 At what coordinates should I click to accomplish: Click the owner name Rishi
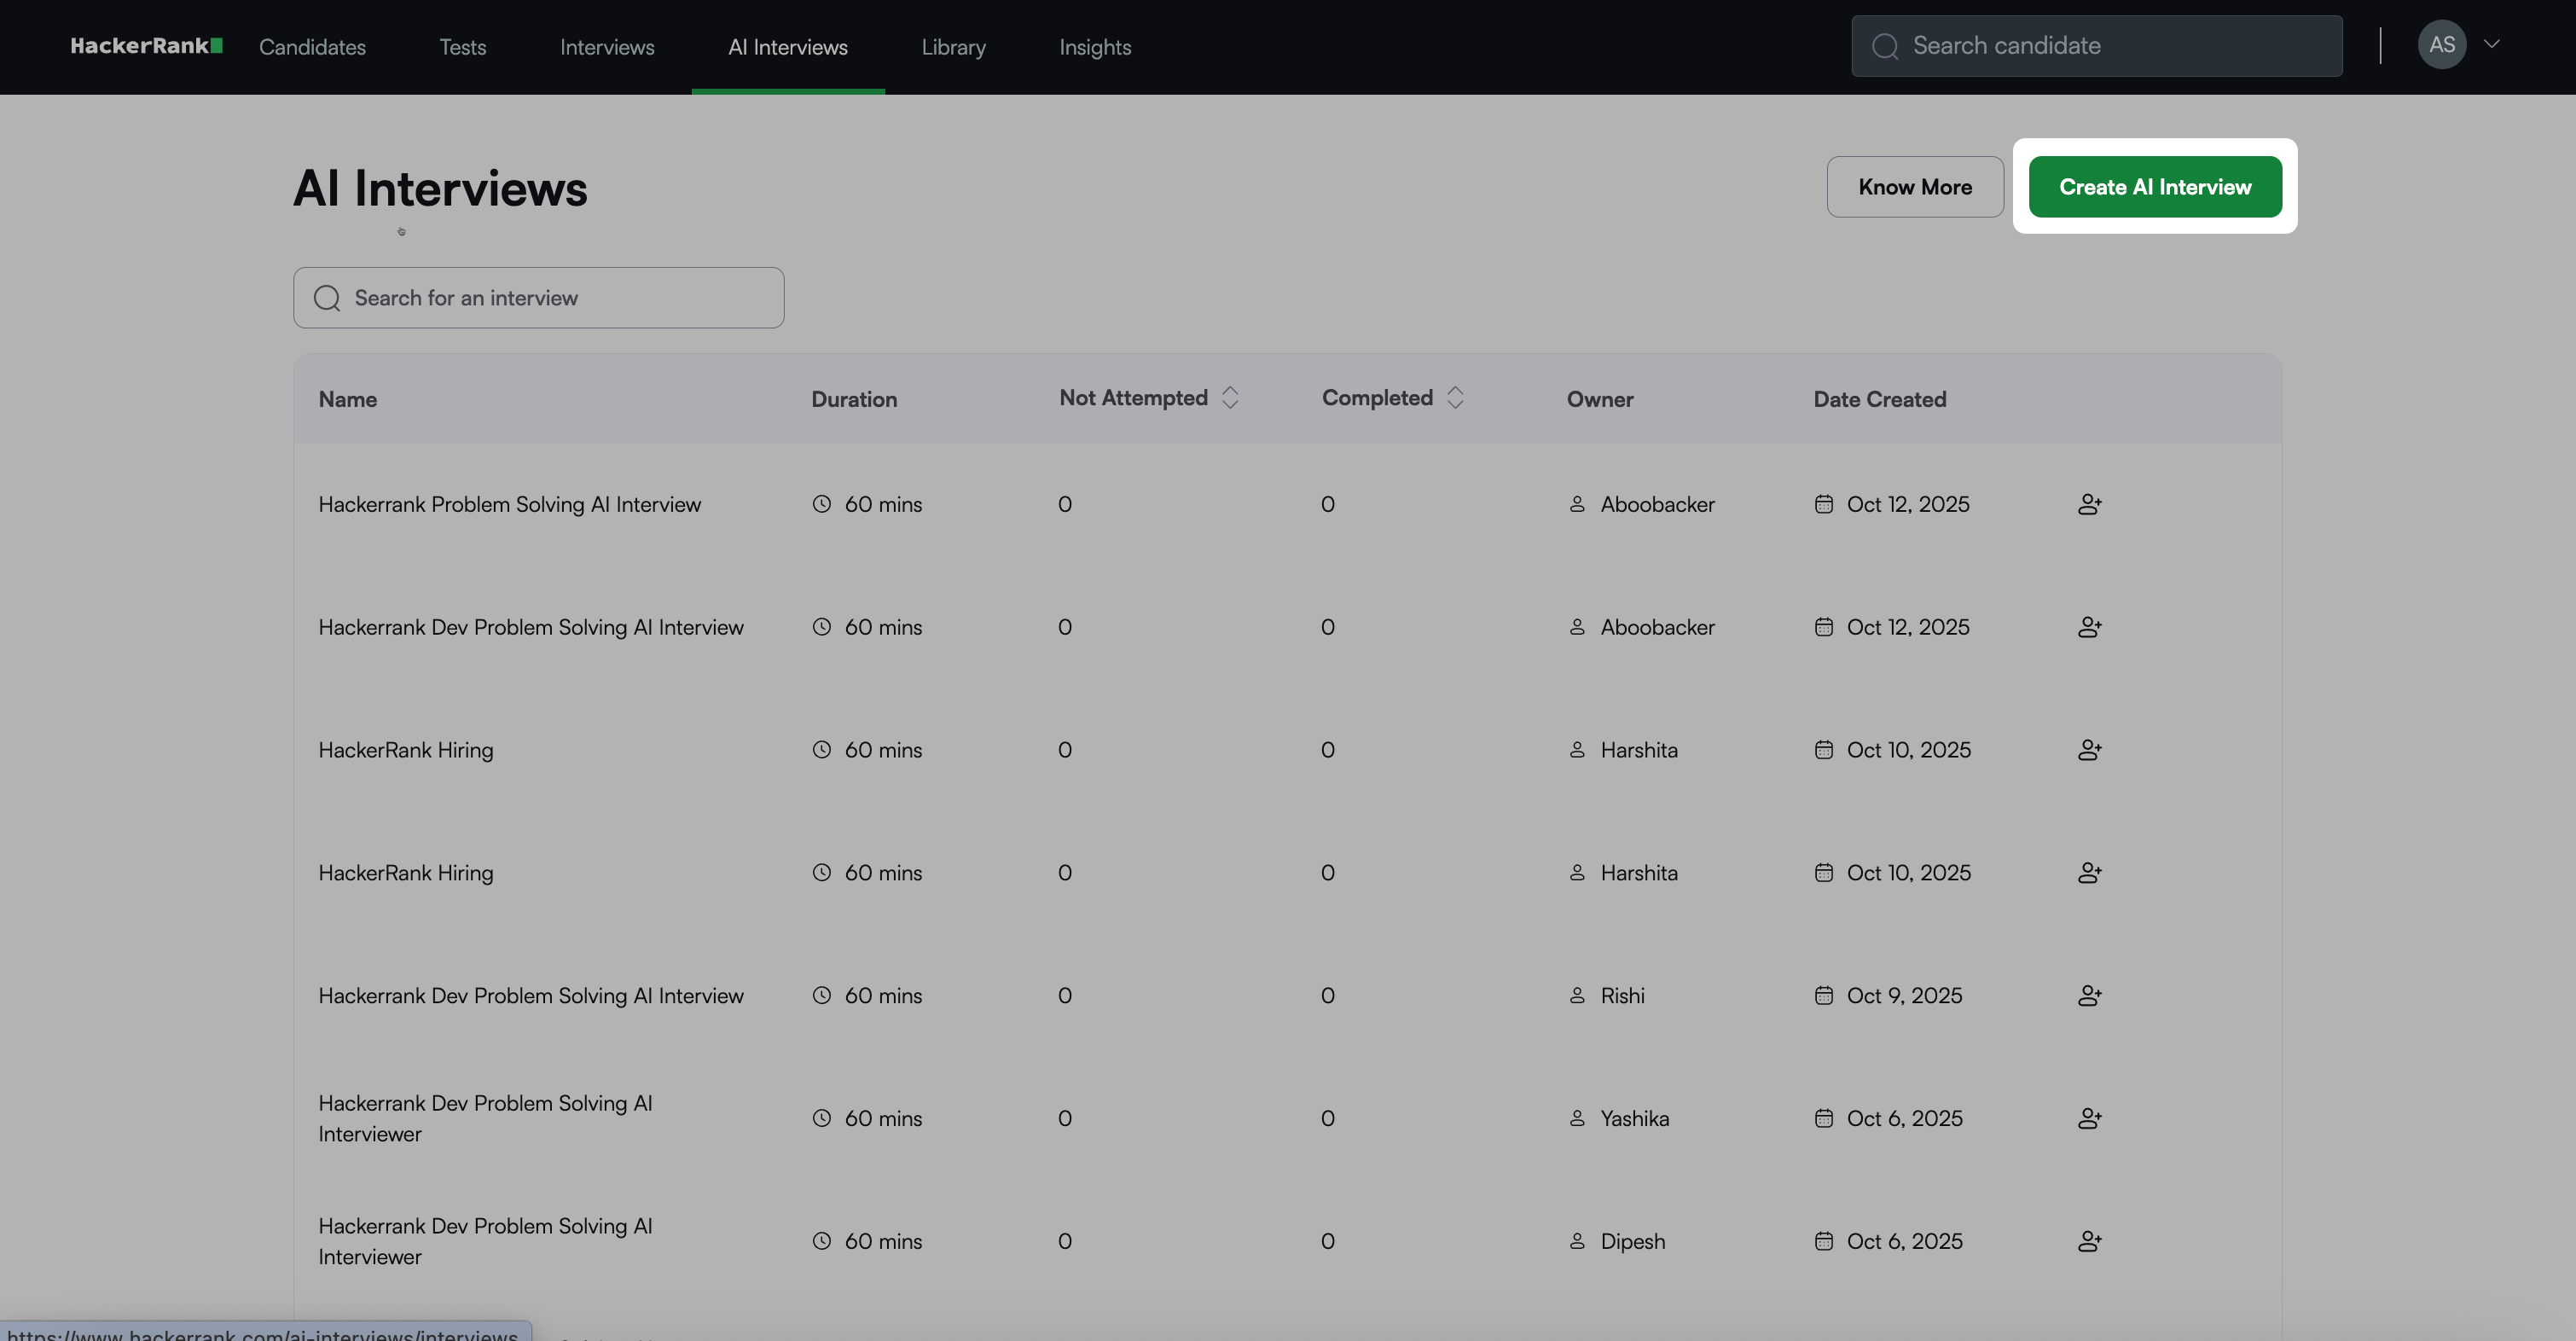[1622, 996]
